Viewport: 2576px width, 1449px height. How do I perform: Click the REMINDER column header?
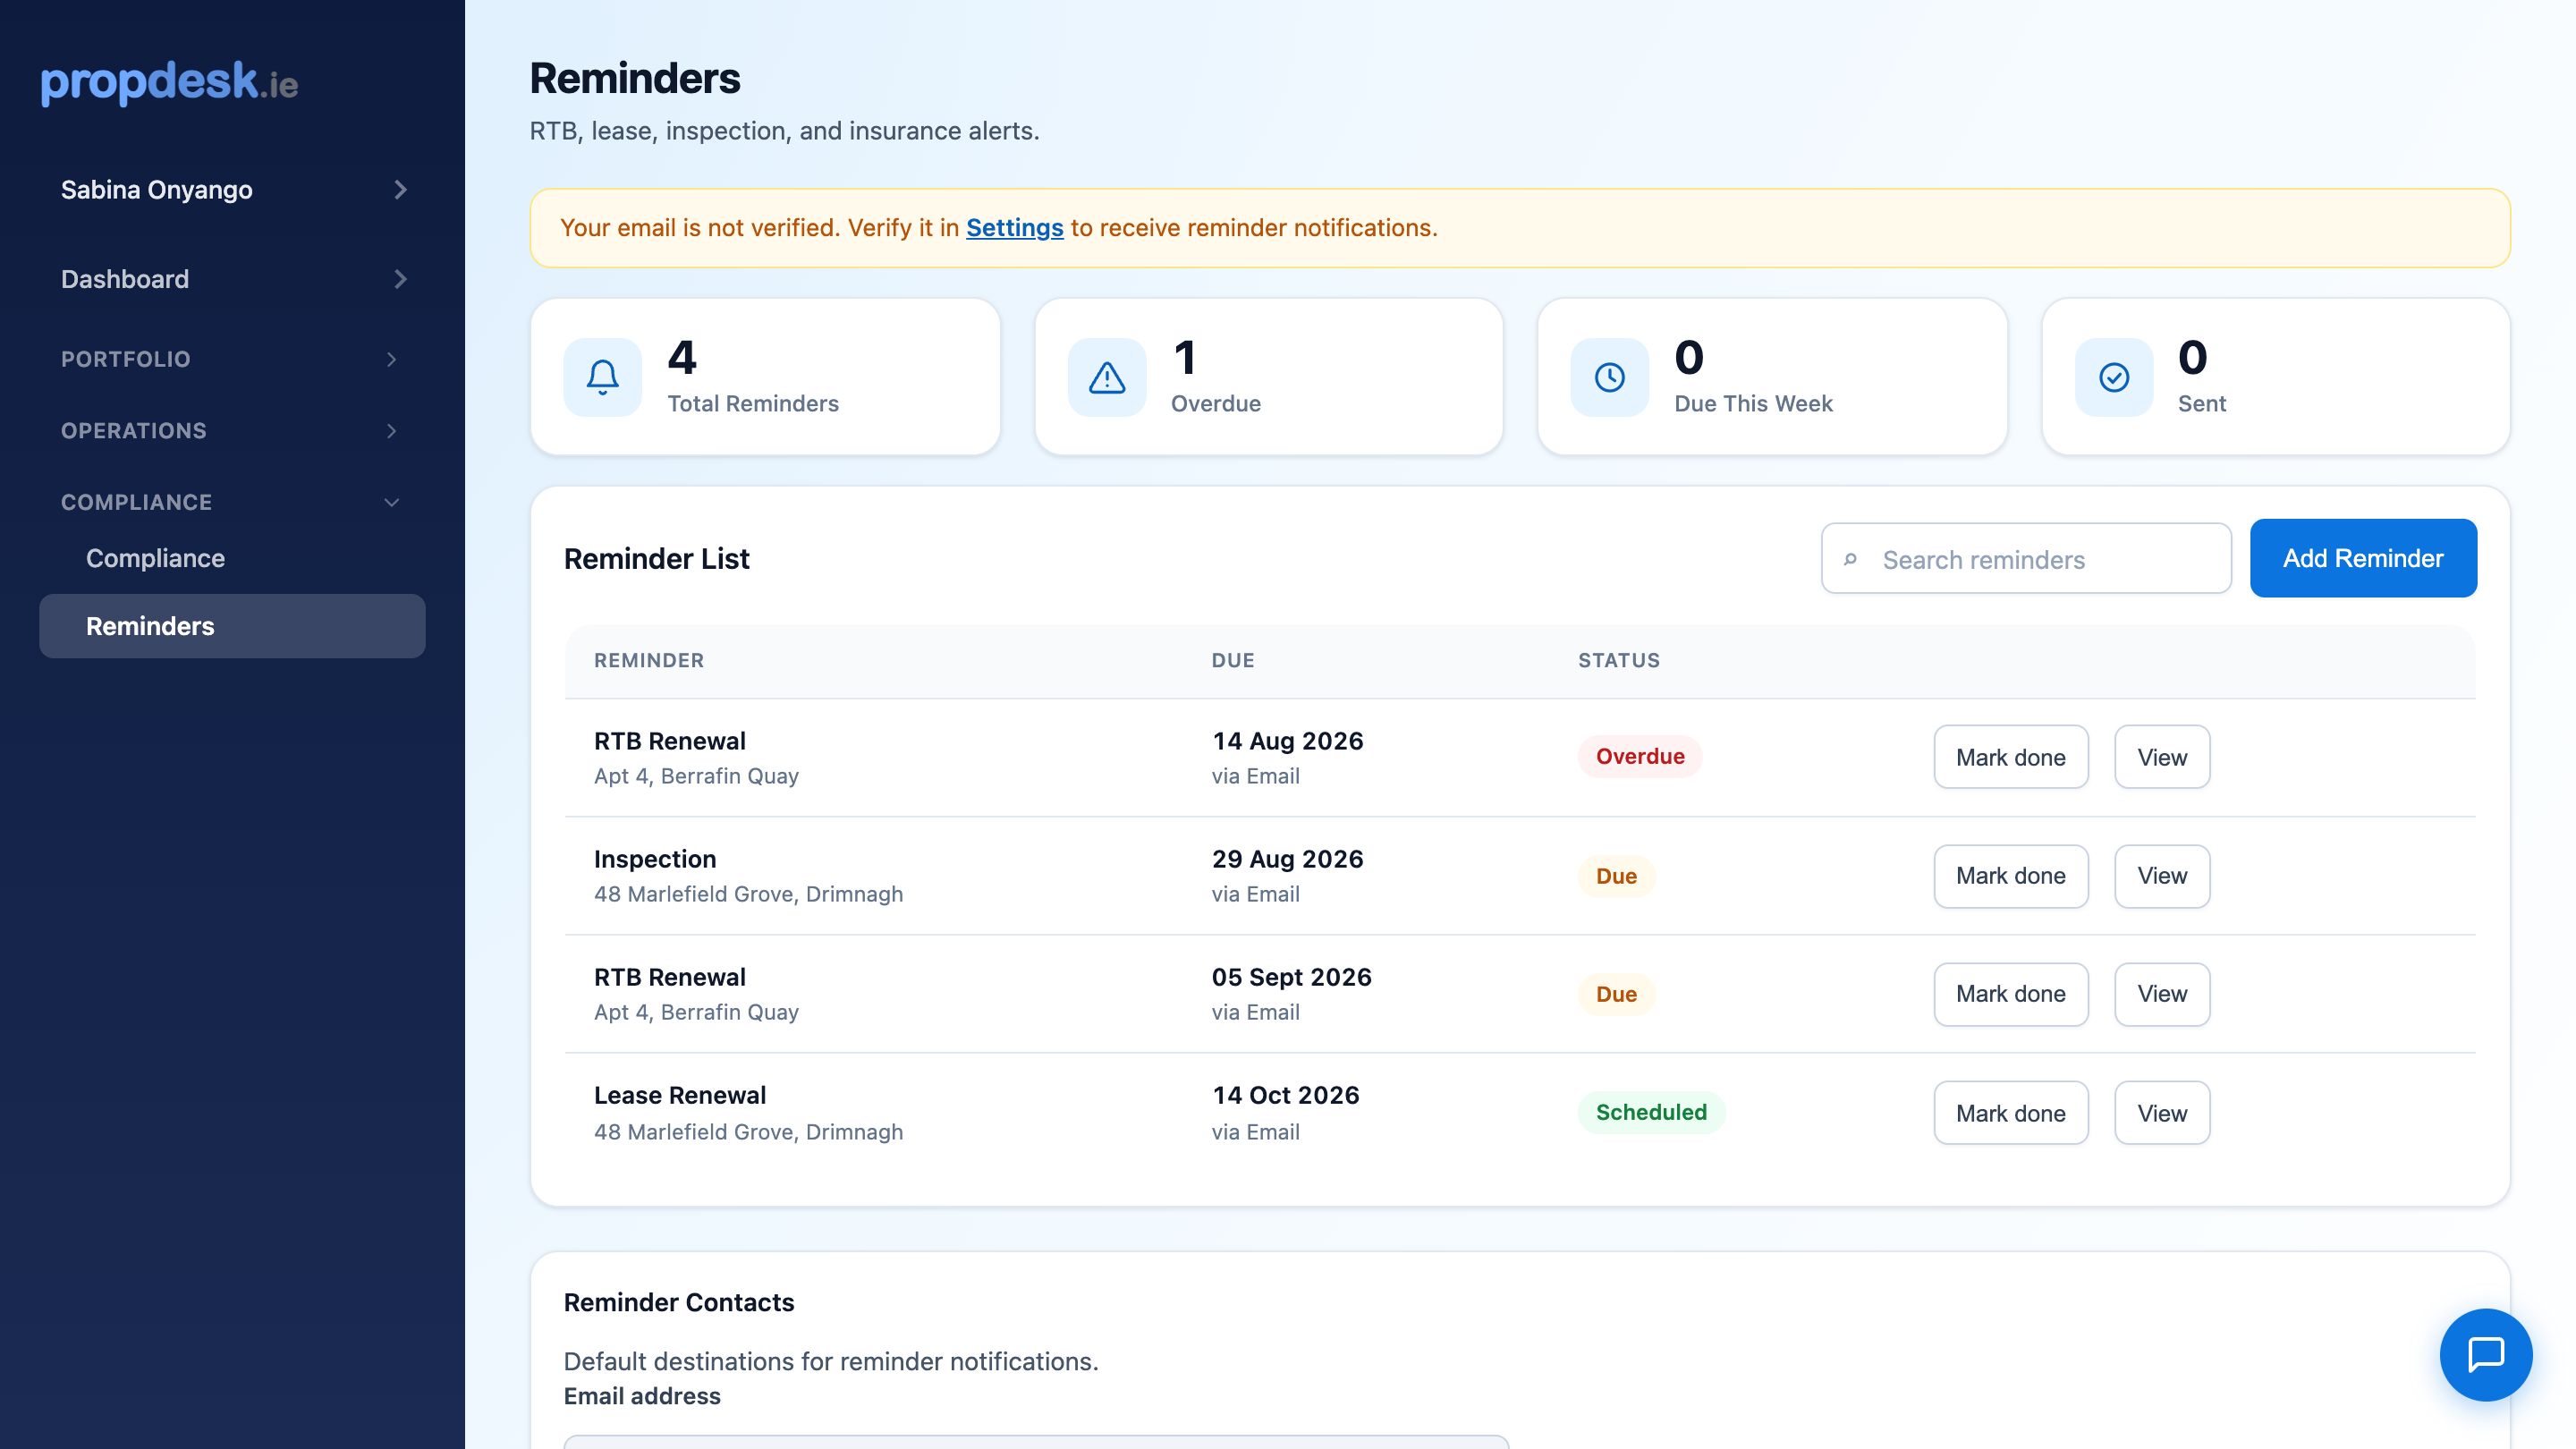point(649,661)
